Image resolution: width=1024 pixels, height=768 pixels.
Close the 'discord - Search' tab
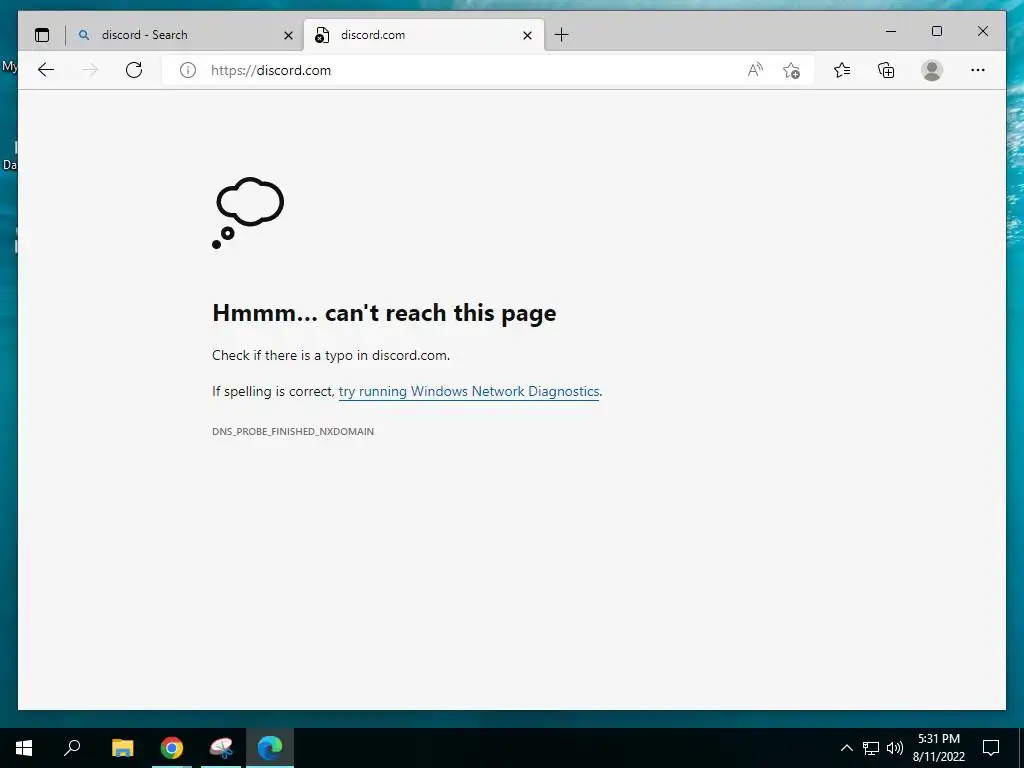tap(288, 35)
